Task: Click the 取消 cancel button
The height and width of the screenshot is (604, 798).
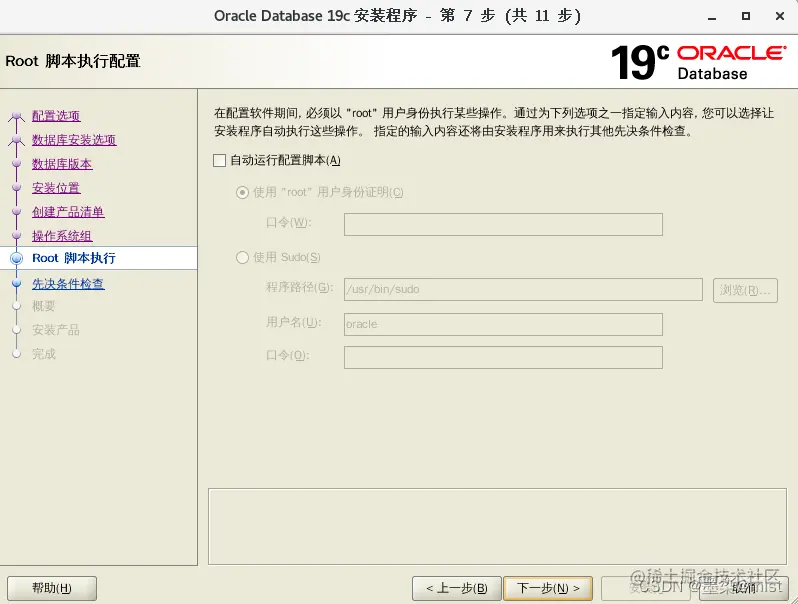Action: click(x=744, y=588)
